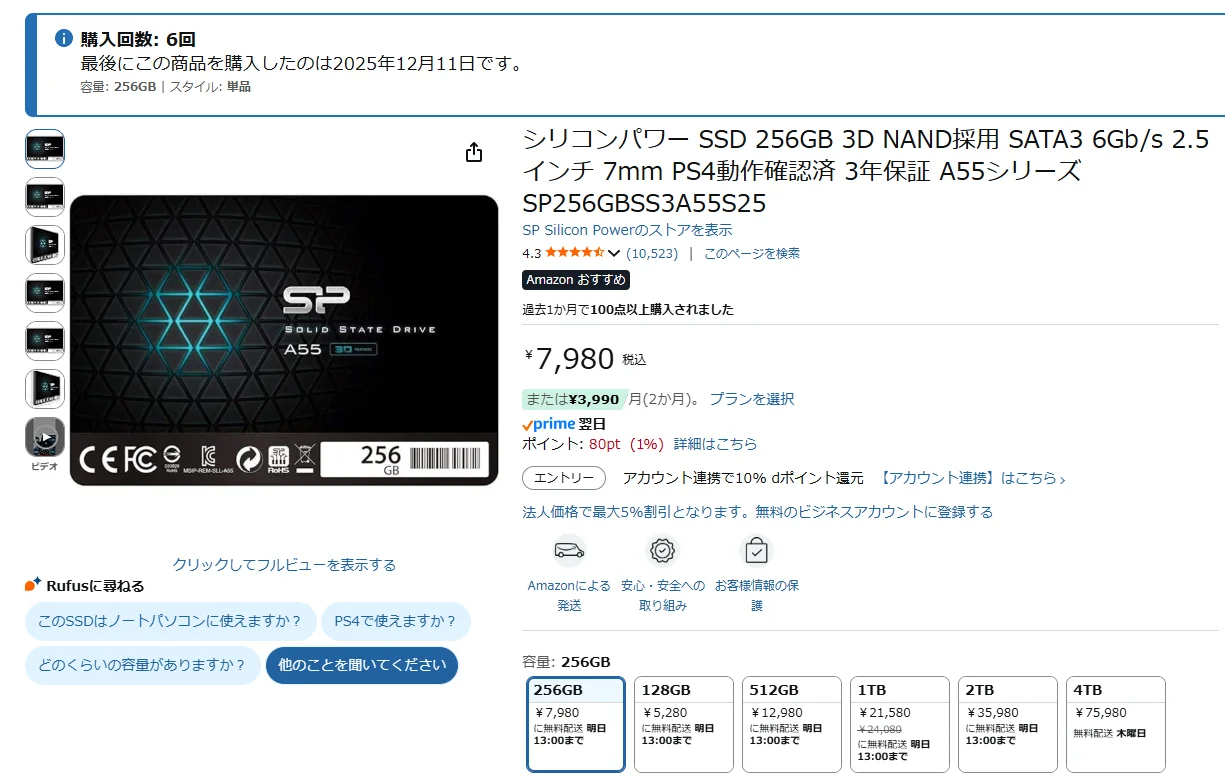Screen dimensions: 1225x782
Task: Open the アカウント連携 link chevron
Action: [1062, 479]
